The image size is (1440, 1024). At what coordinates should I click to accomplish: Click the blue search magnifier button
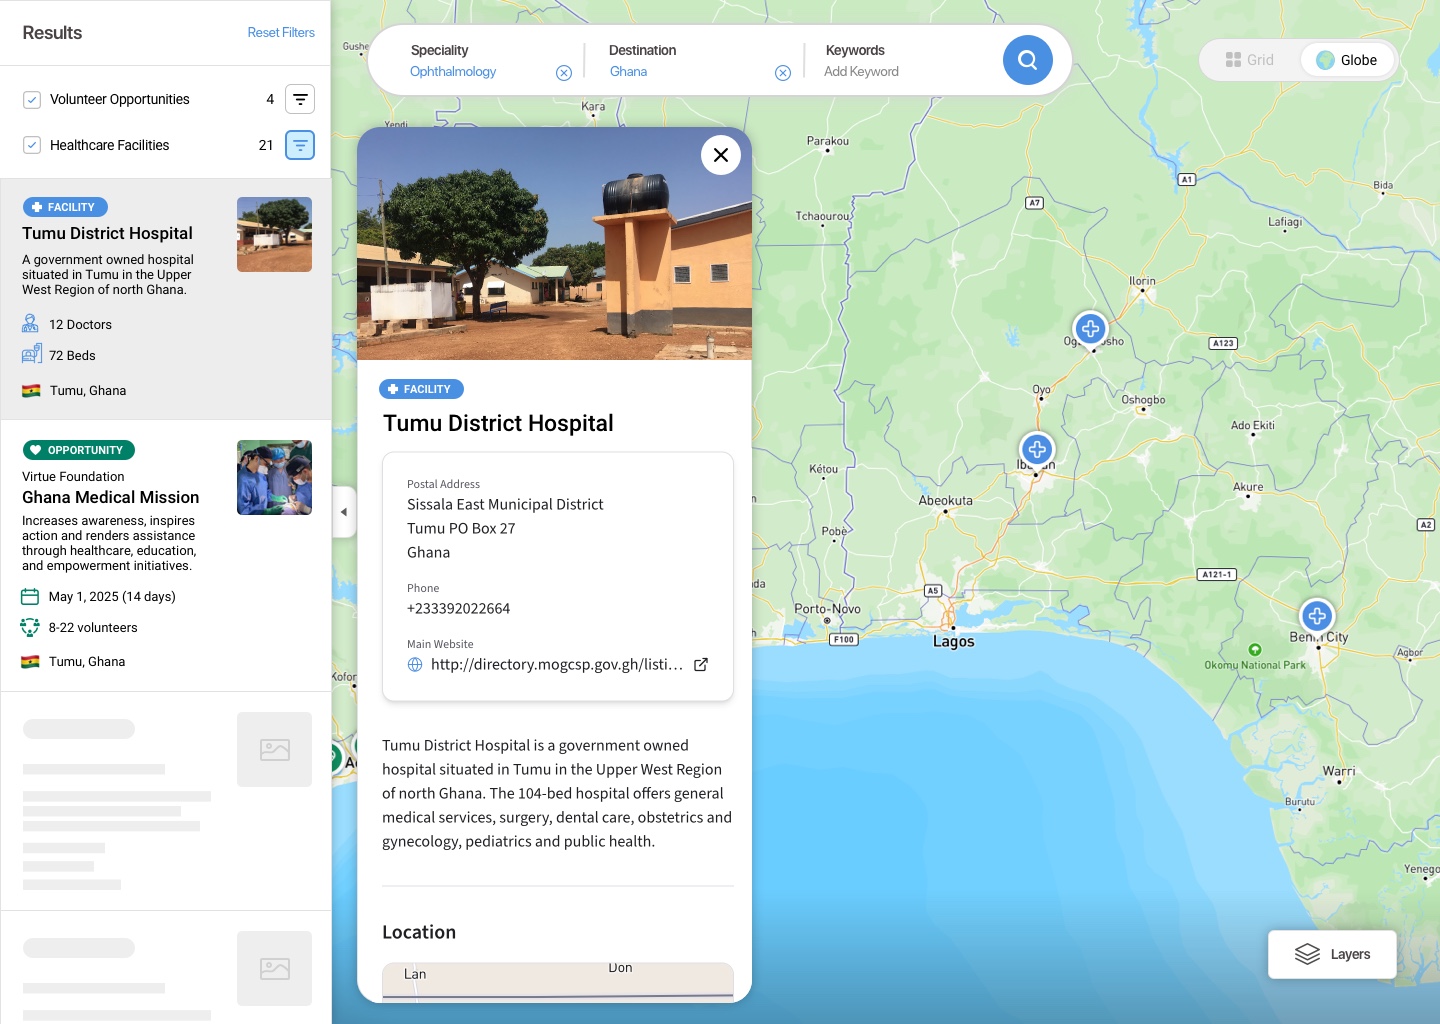click(1027, 60)
